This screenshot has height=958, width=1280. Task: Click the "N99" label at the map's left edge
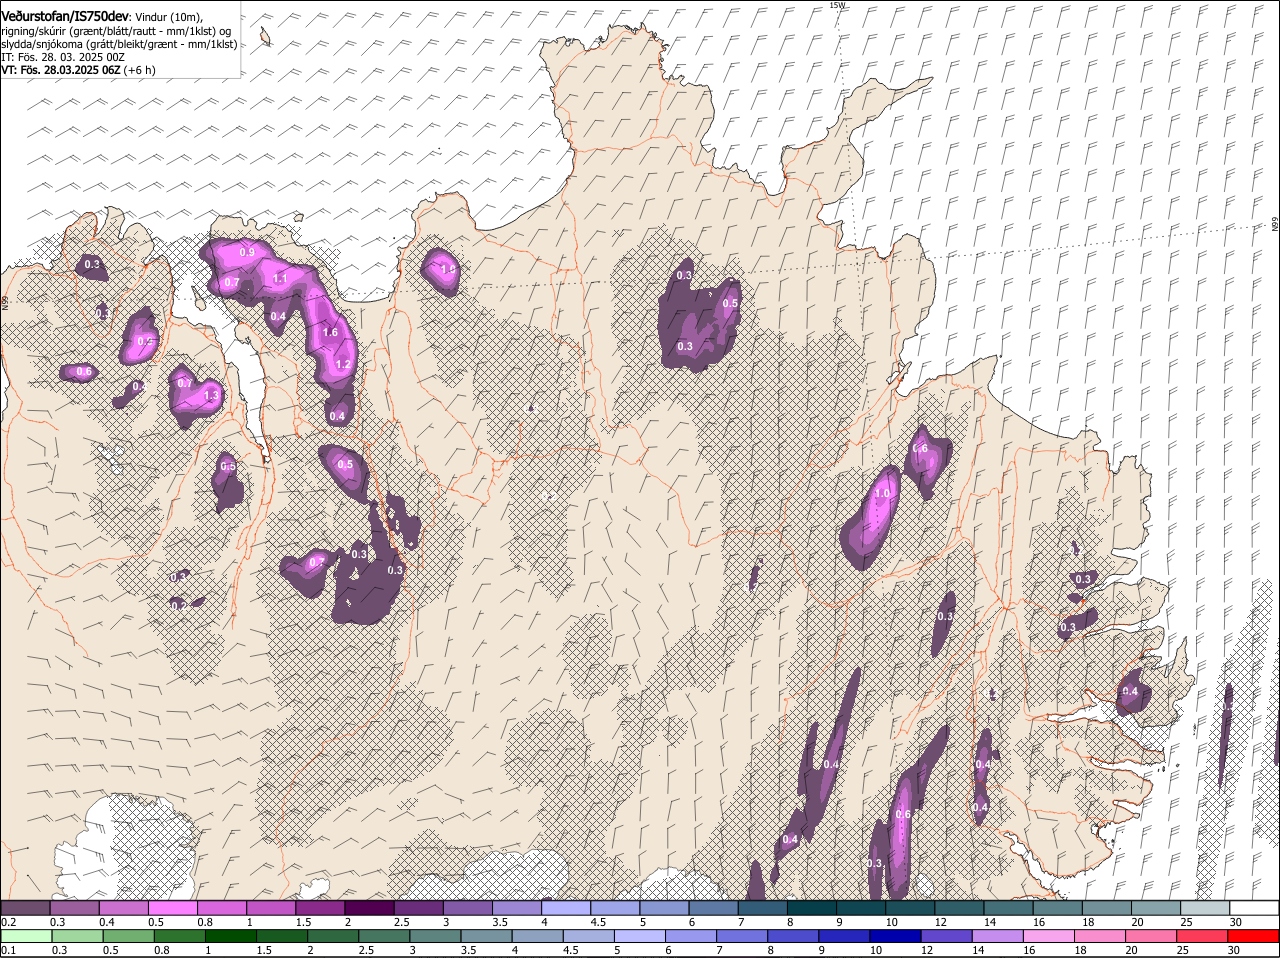click(x=5, y=301)
